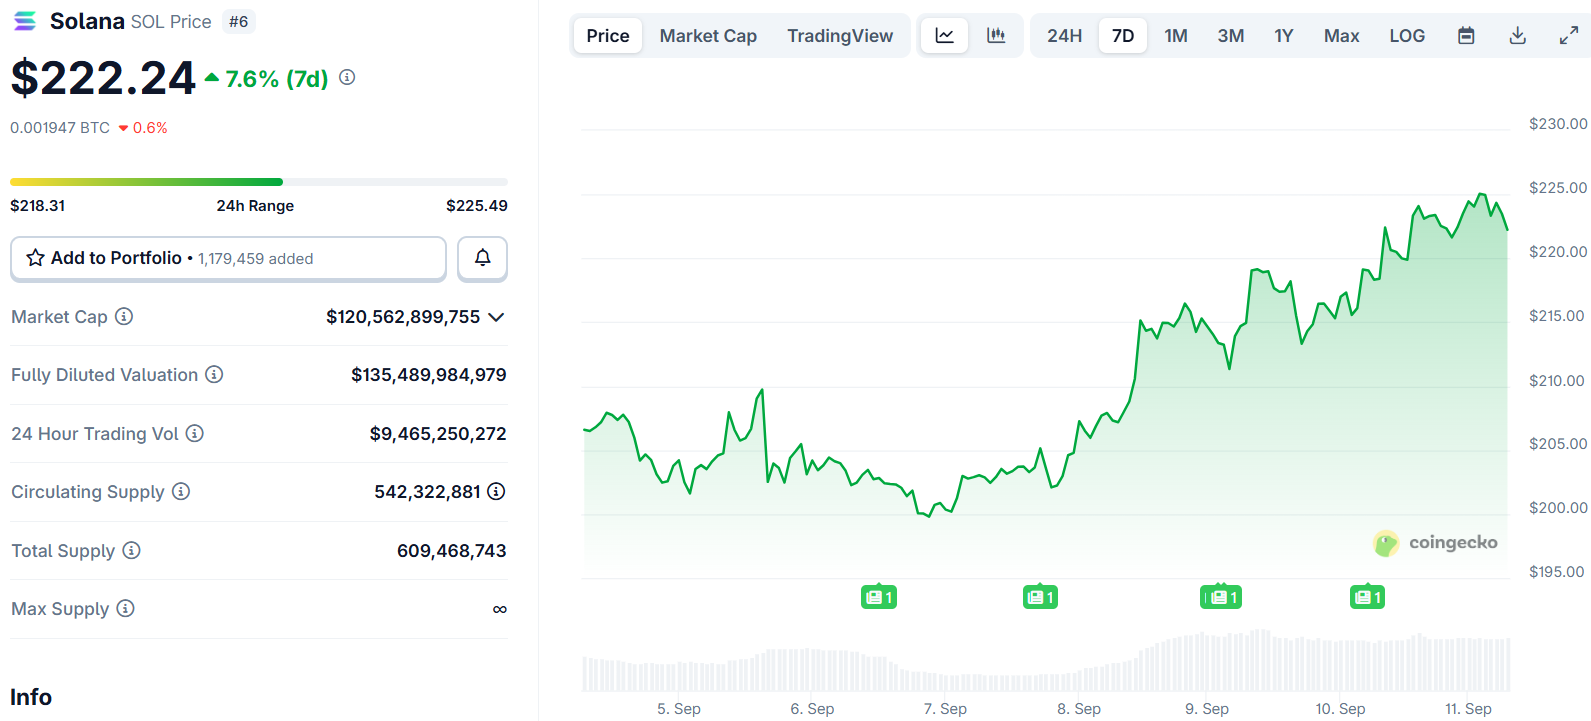Click the price alert bell icon
Screen dimensions: 1591x721
click(482, 258)
